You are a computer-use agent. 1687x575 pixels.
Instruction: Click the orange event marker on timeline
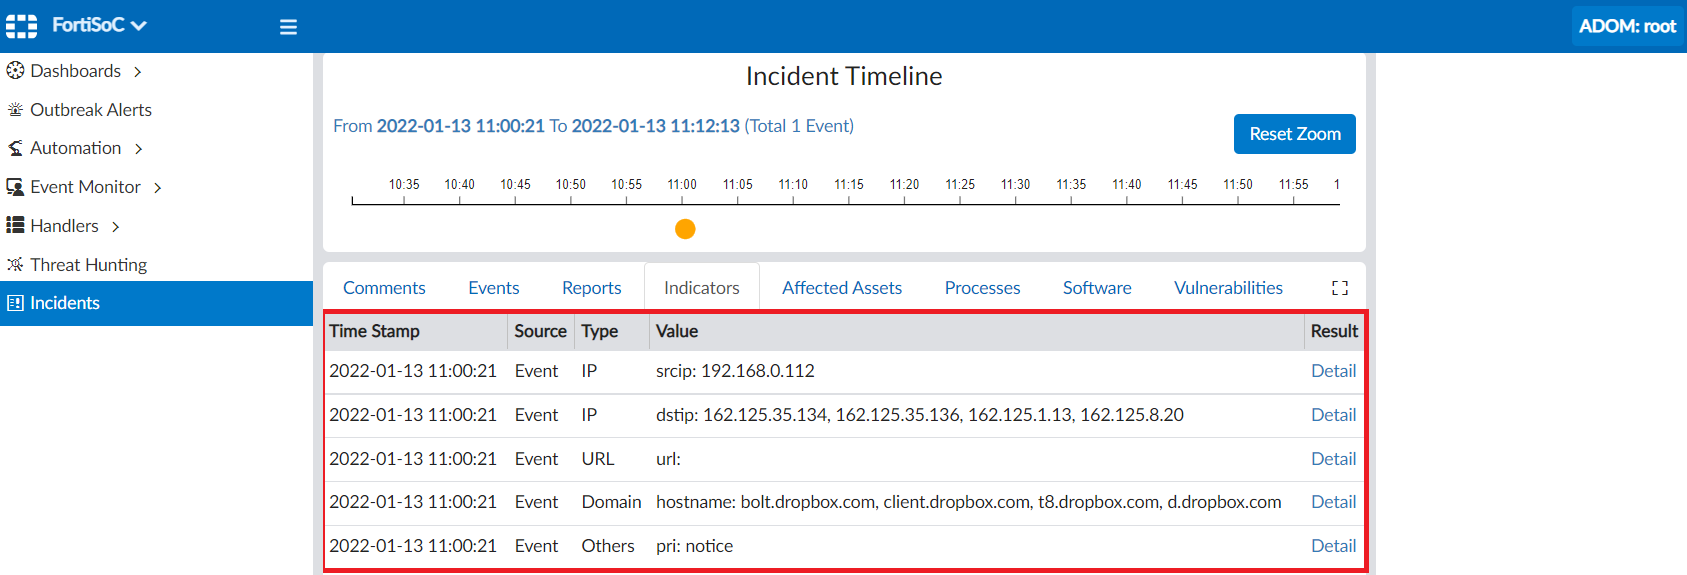pyautogui.click(x=685, y=229)
